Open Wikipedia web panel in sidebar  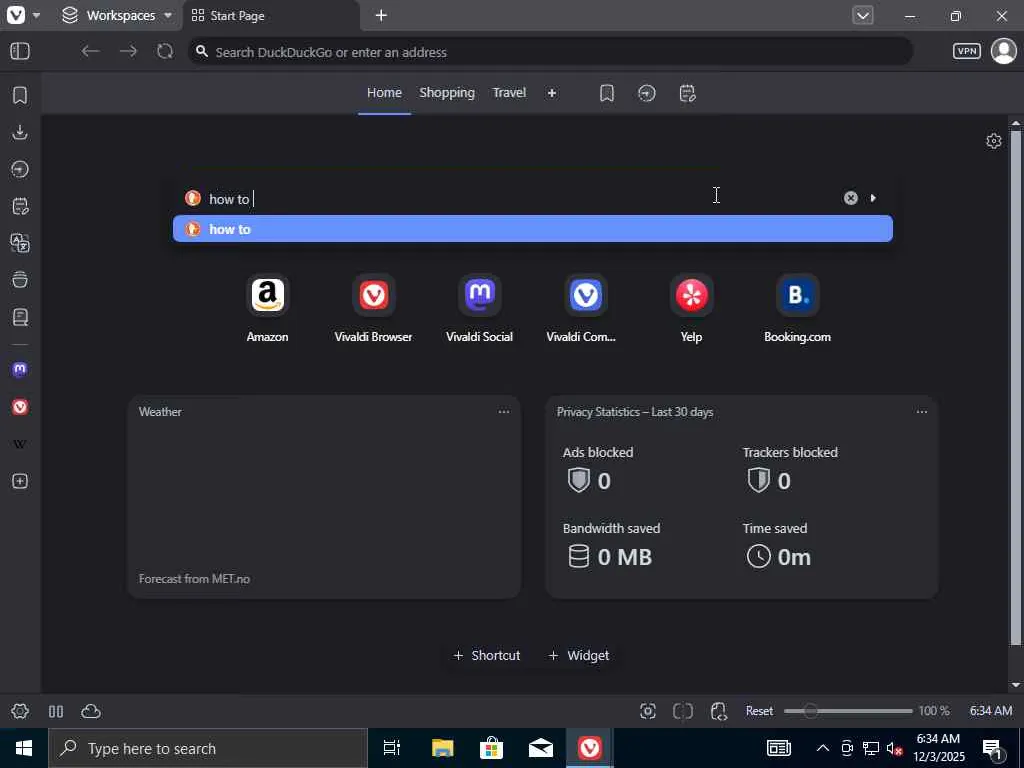(20, 444)
